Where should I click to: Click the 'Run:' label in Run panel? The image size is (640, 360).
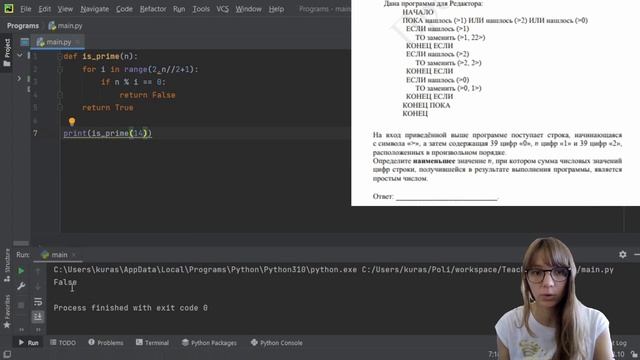pyautogui.click(x=23, y=255)
